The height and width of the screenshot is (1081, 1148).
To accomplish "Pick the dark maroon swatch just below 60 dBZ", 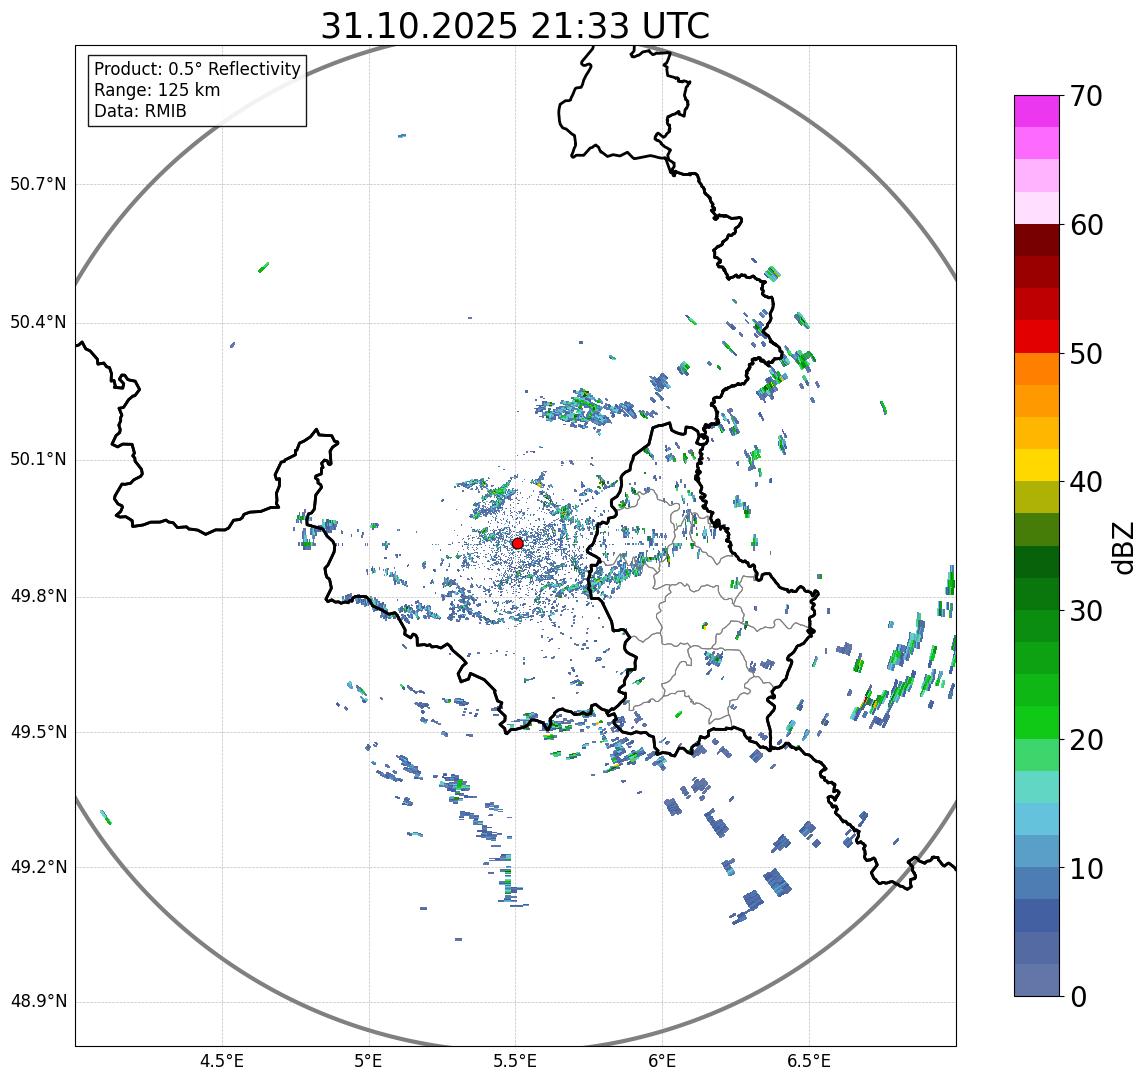I will (x=1037, y=240).
